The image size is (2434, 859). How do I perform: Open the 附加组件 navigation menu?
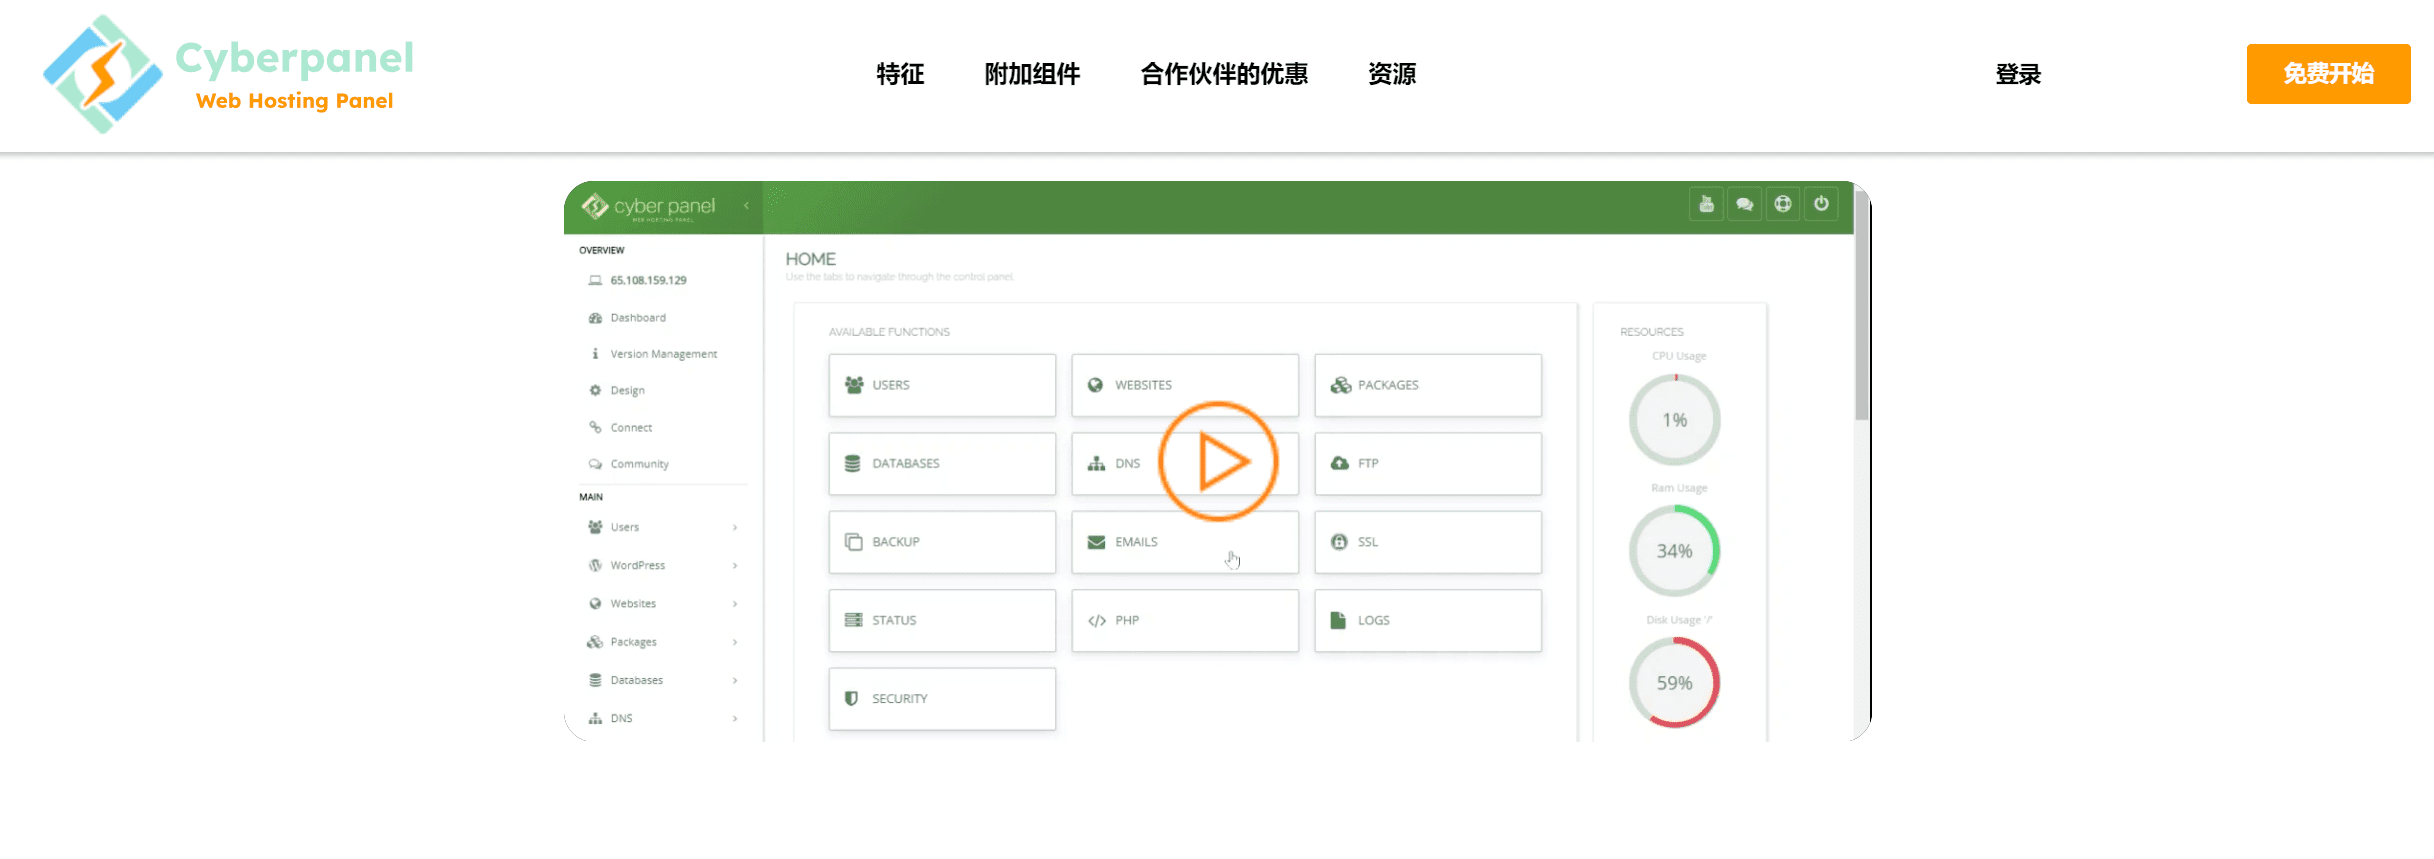click(1032, 74)
